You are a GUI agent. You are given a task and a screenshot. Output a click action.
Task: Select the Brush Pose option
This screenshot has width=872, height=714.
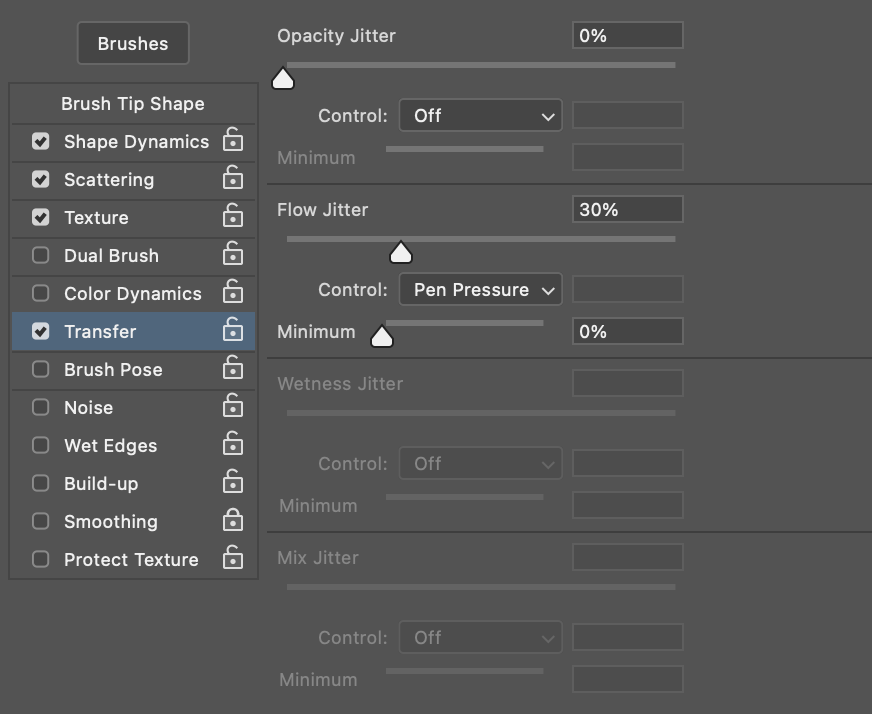(x=113, y=370)
